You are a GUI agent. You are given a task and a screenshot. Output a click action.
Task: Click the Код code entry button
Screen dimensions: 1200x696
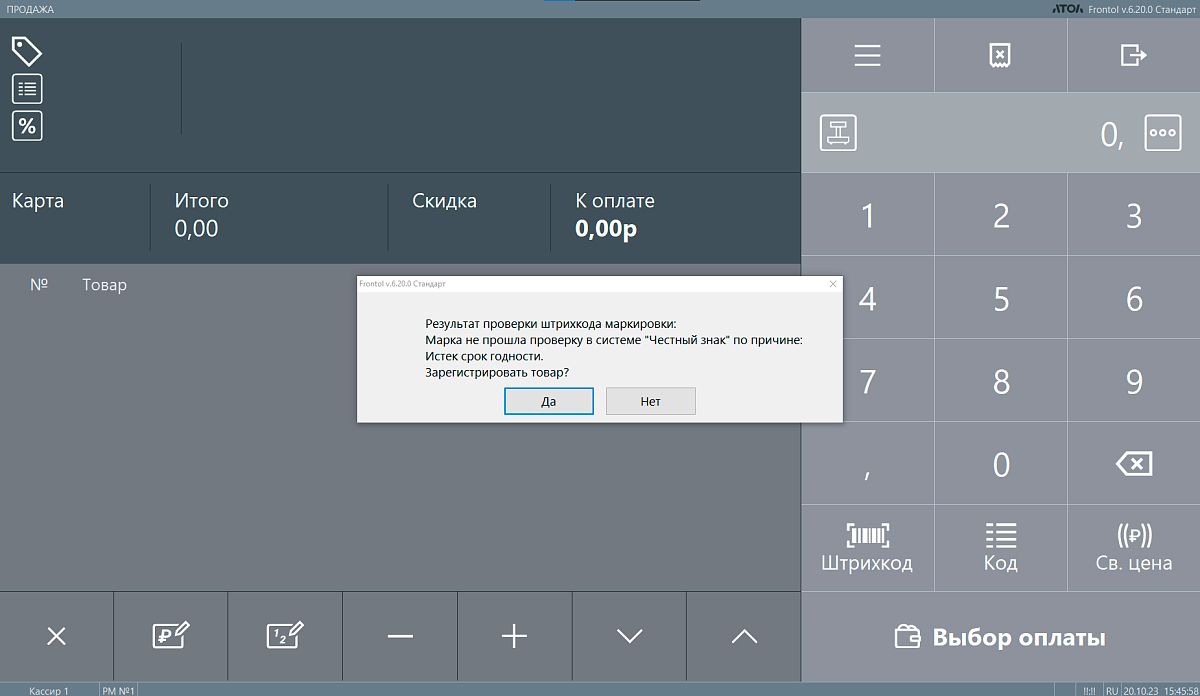point(1000,547)
